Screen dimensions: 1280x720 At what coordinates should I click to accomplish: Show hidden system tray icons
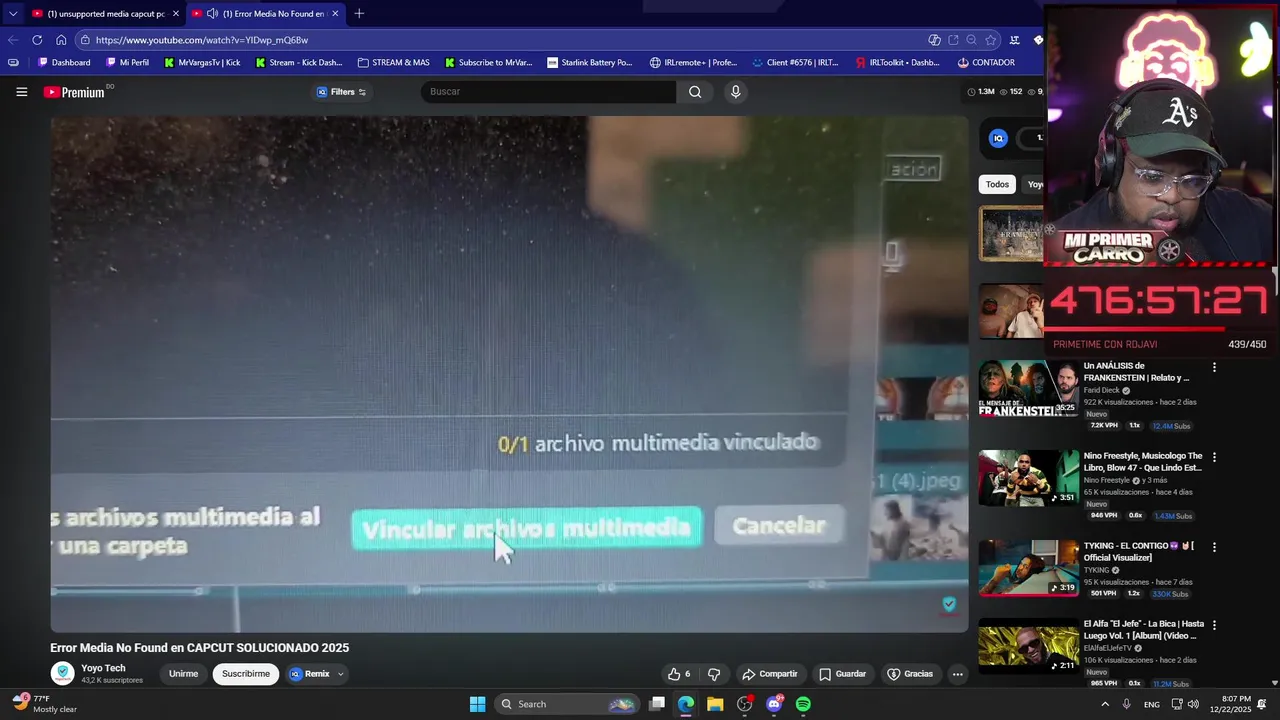pos(1105,704)
